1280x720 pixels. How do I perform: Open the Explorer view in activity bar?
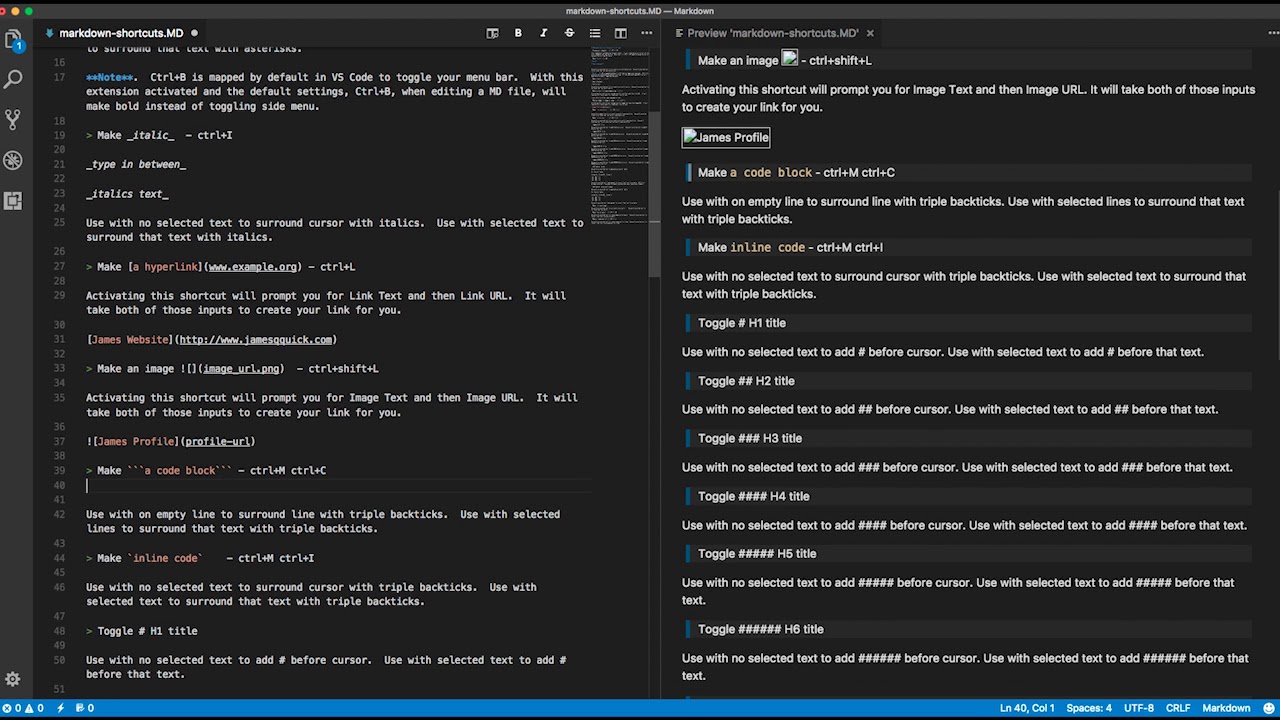point(13,40)
